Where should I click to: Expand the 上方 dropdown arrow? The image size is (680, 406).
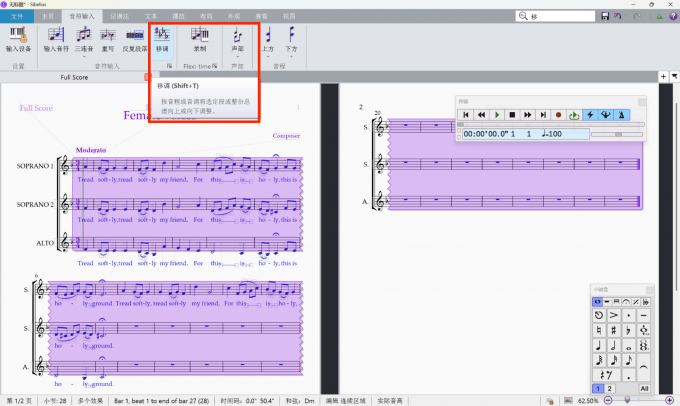268,56
